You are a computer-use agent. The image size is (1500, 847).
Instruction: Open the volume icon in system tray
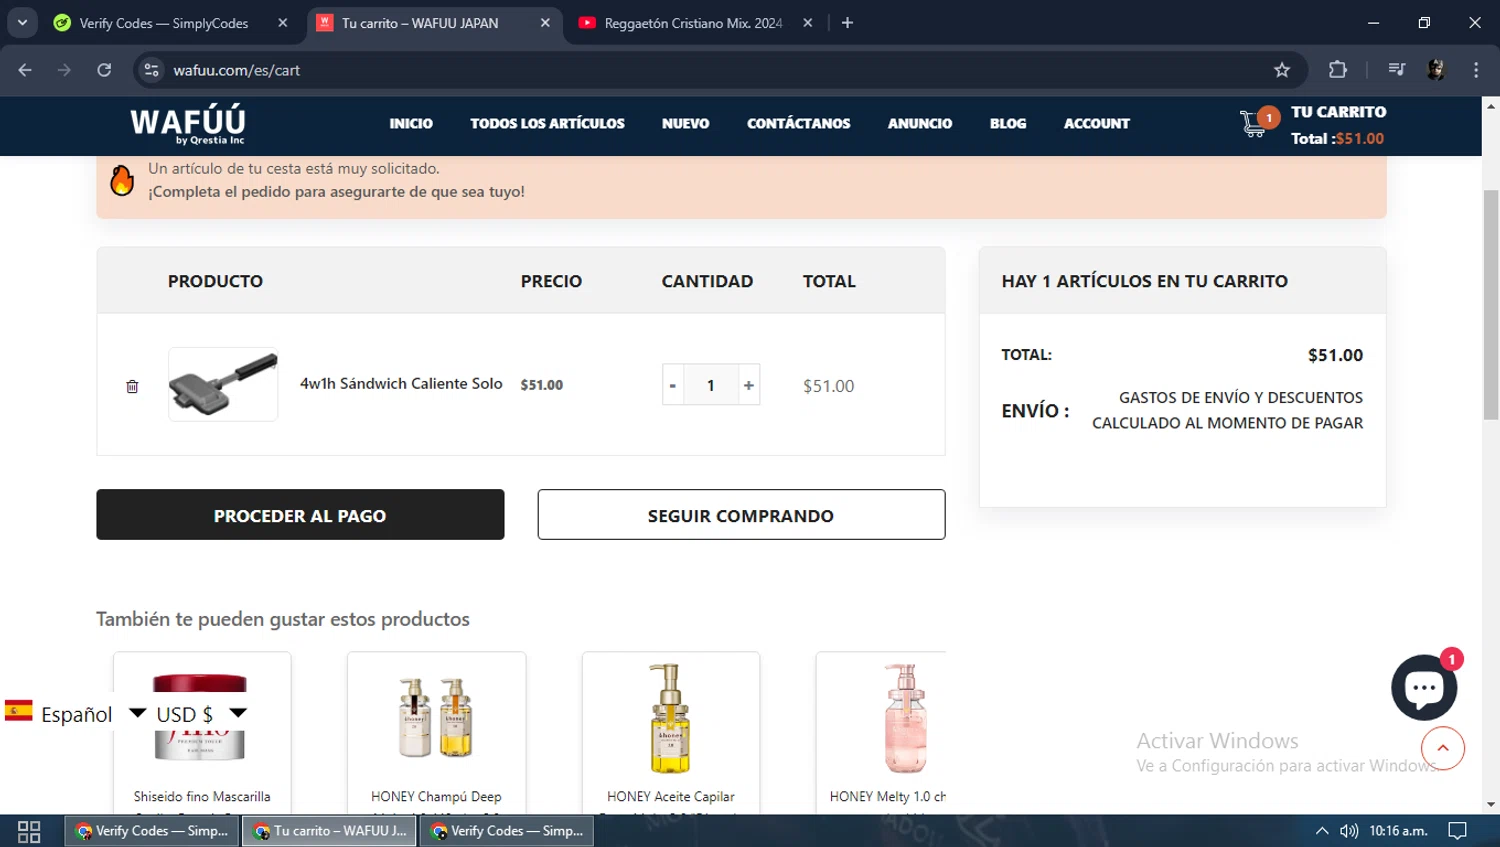point(1349,831)
